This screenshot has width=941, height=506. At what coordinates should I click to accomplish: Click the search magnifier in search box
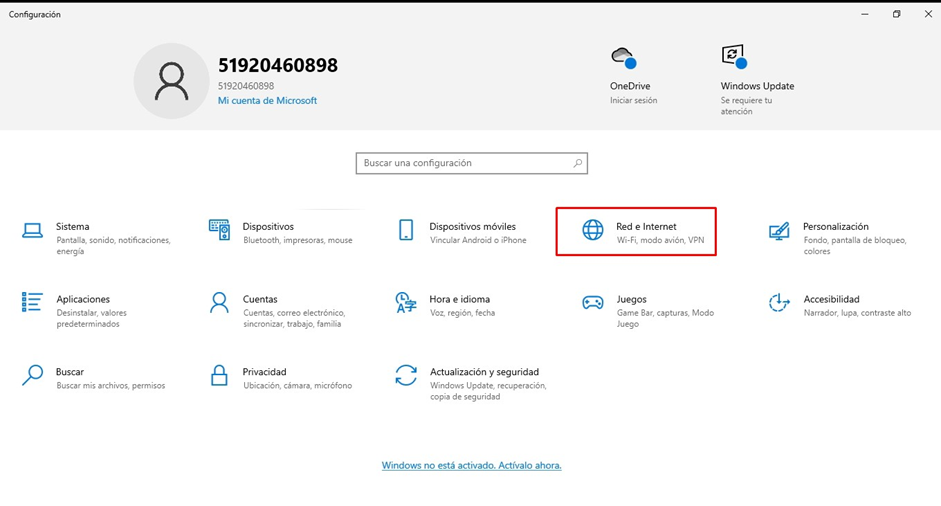point(578,163)
